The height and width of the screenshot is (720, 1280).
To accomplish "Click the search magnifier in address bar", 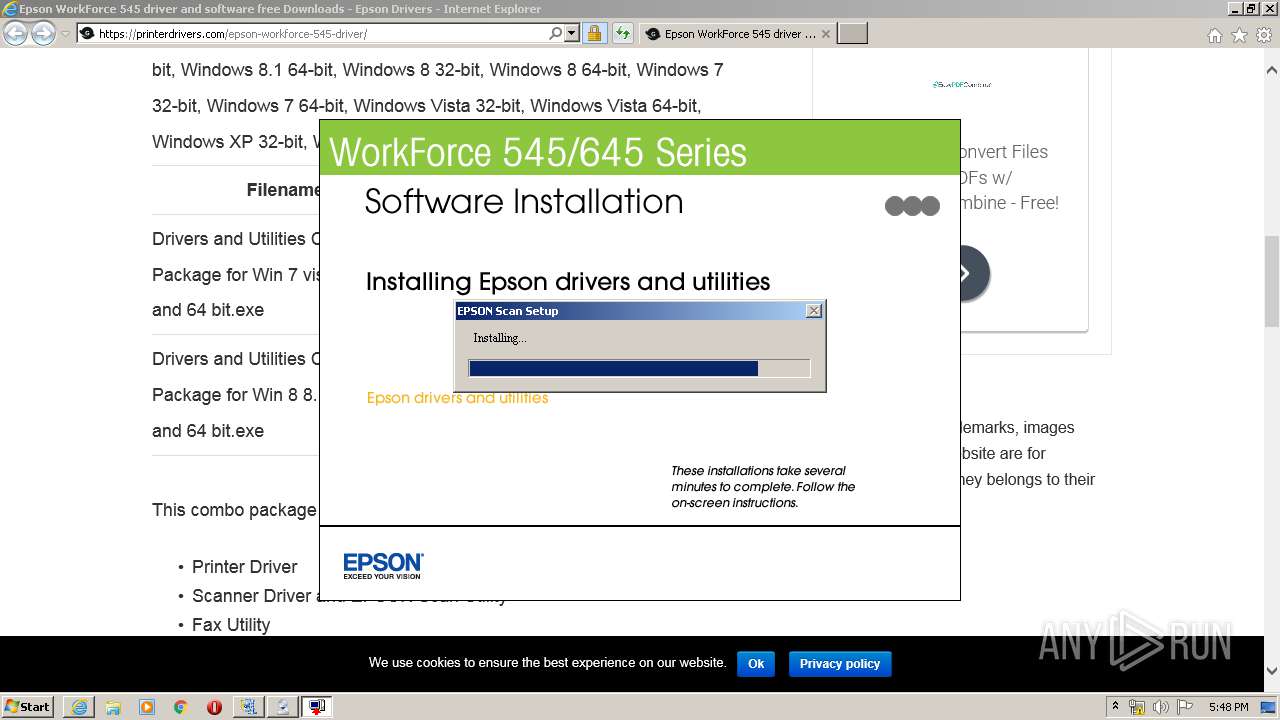I will pos(556,33).
